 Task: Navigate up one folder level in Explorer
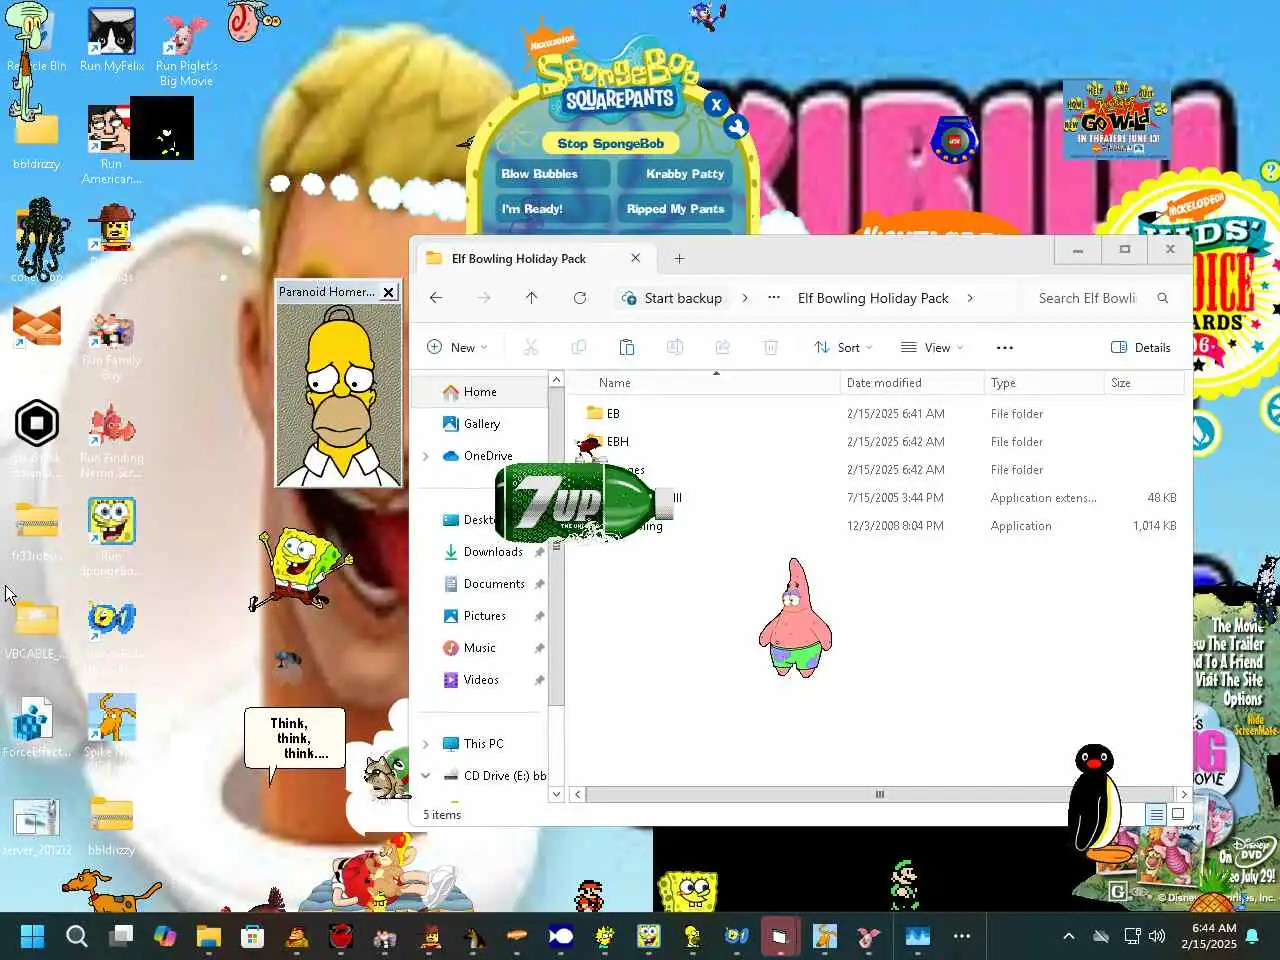pyautogui.click(x=531, y=298)
